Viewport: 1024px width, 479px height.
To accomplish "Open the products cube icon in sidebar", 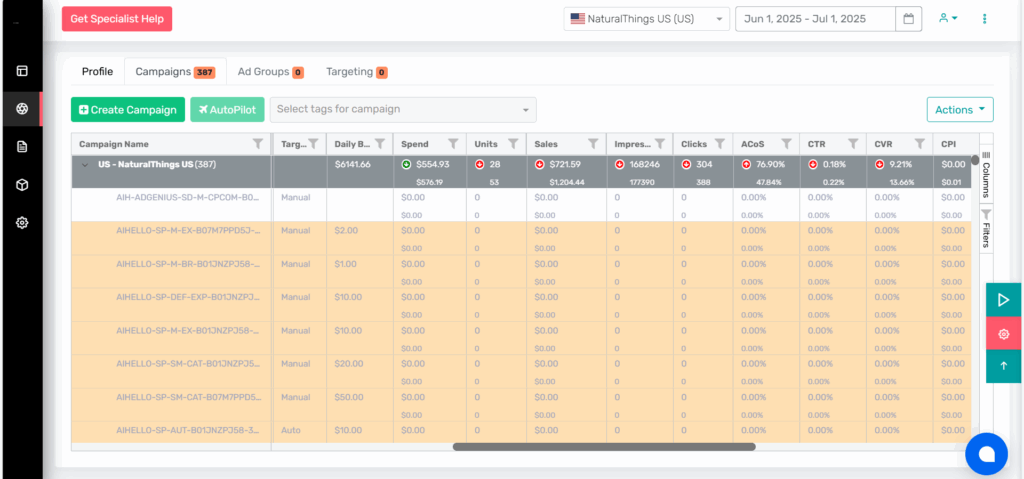I will click(22, 185).
